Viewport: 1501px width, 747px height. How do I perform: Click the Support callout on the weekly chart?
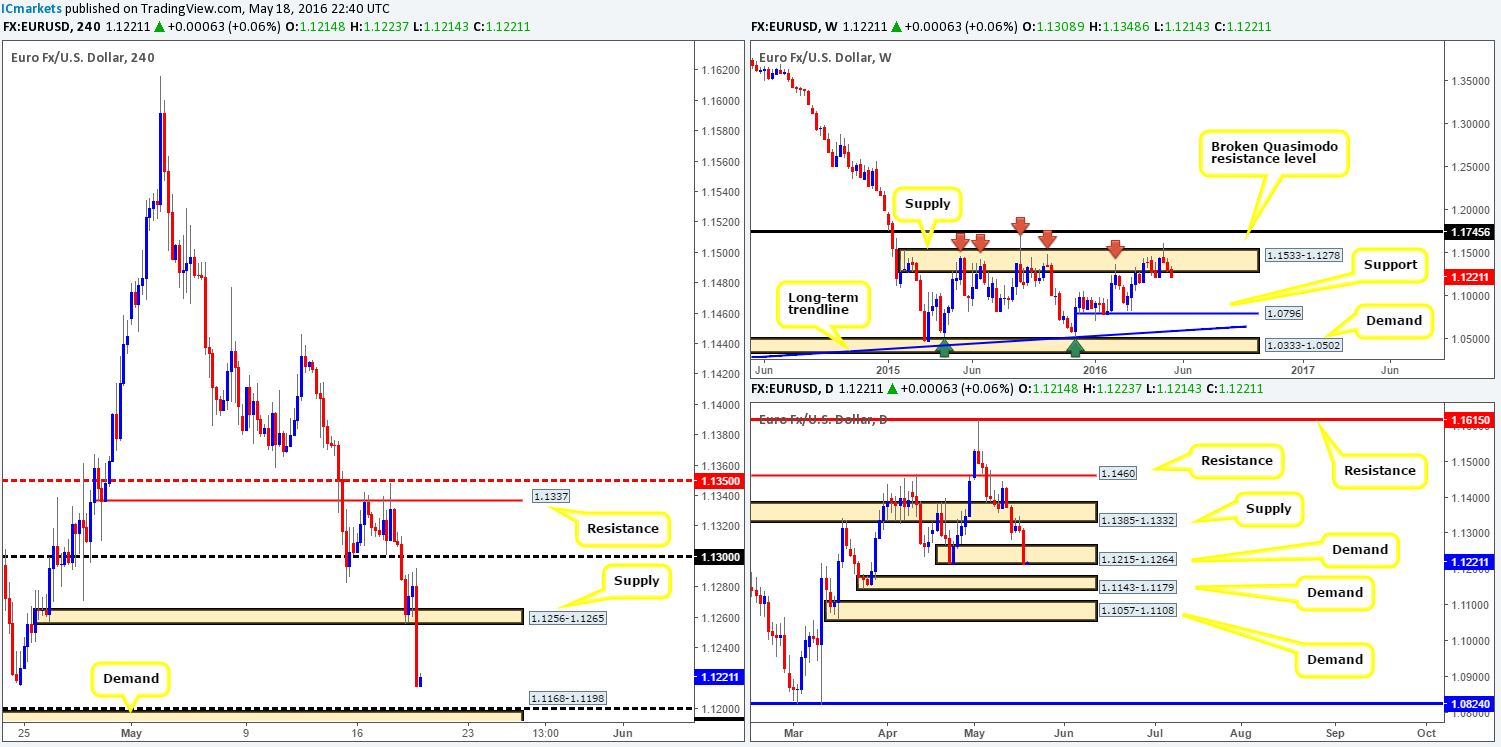pos(1389,265)
